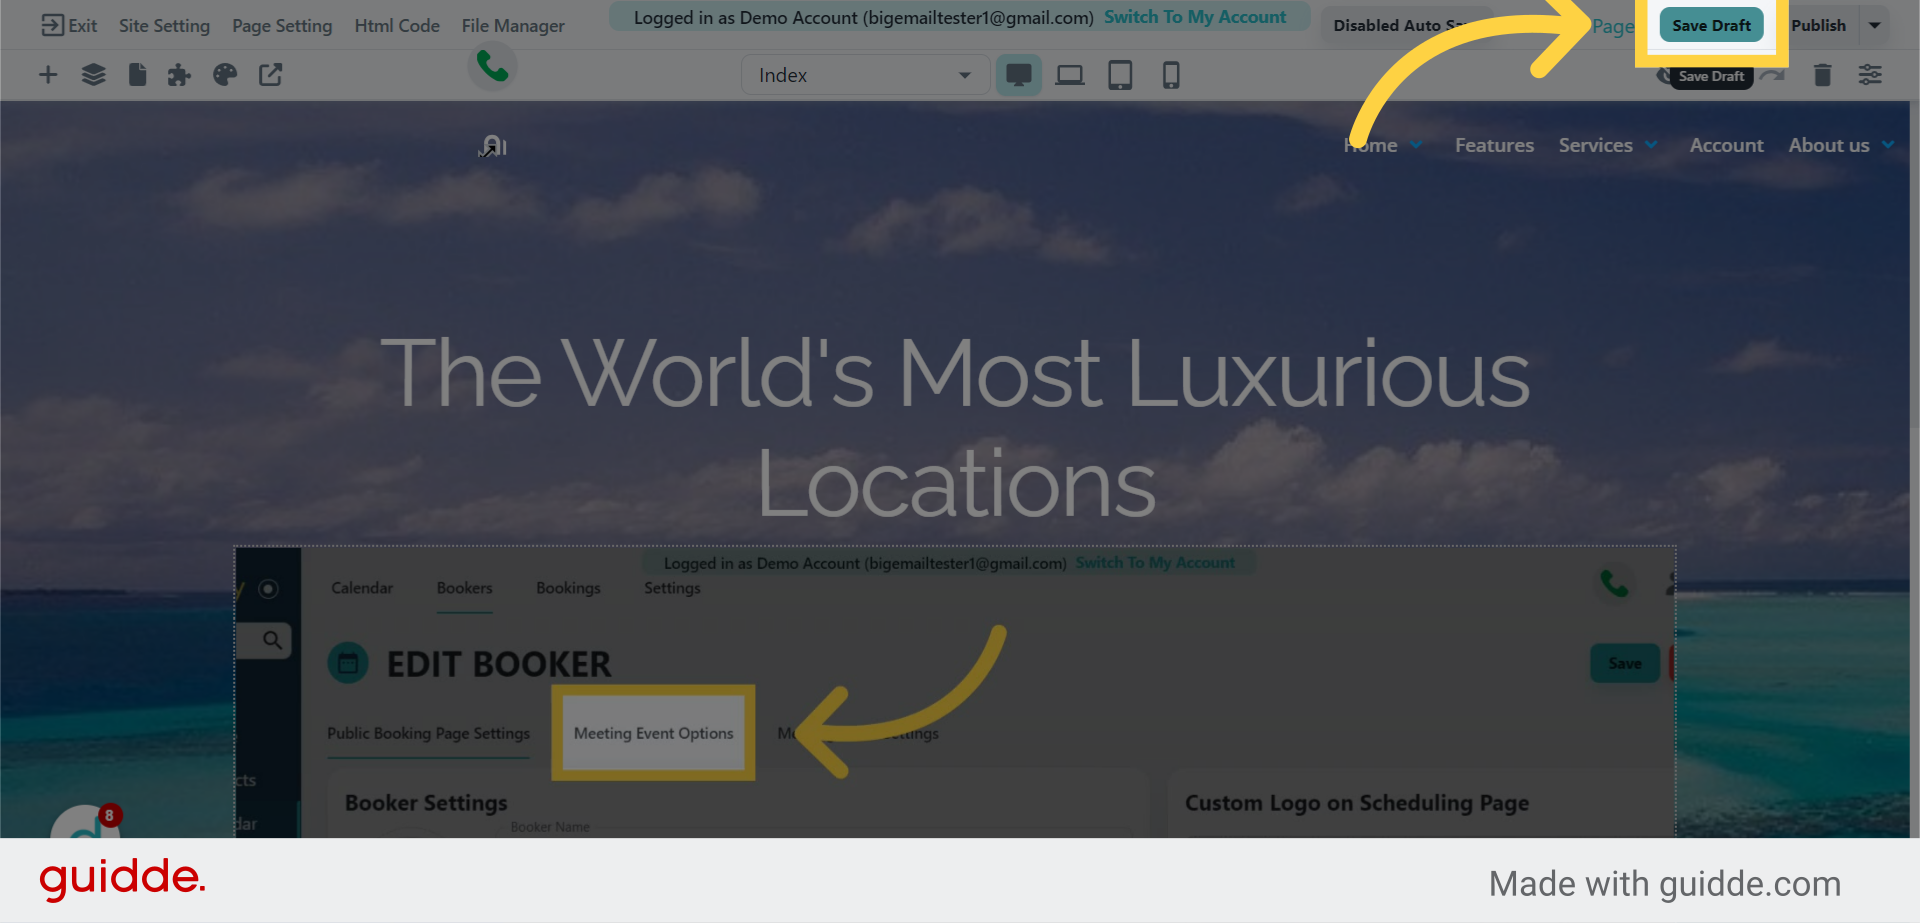Open the sliders settings icon
Screen dimensions: 1920x923
pos(1869,75)
